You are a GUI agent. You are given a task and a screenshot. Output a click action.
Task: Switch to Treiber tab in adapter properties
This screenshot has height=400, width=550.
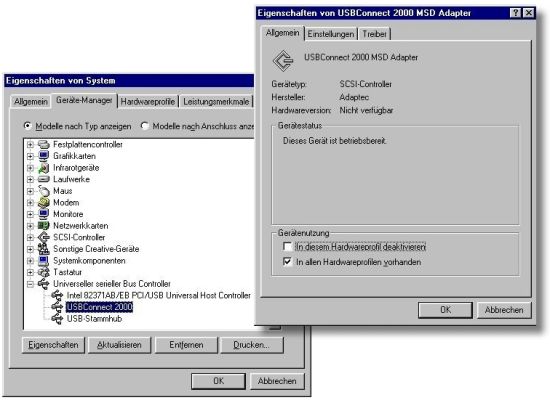point(374,34)
